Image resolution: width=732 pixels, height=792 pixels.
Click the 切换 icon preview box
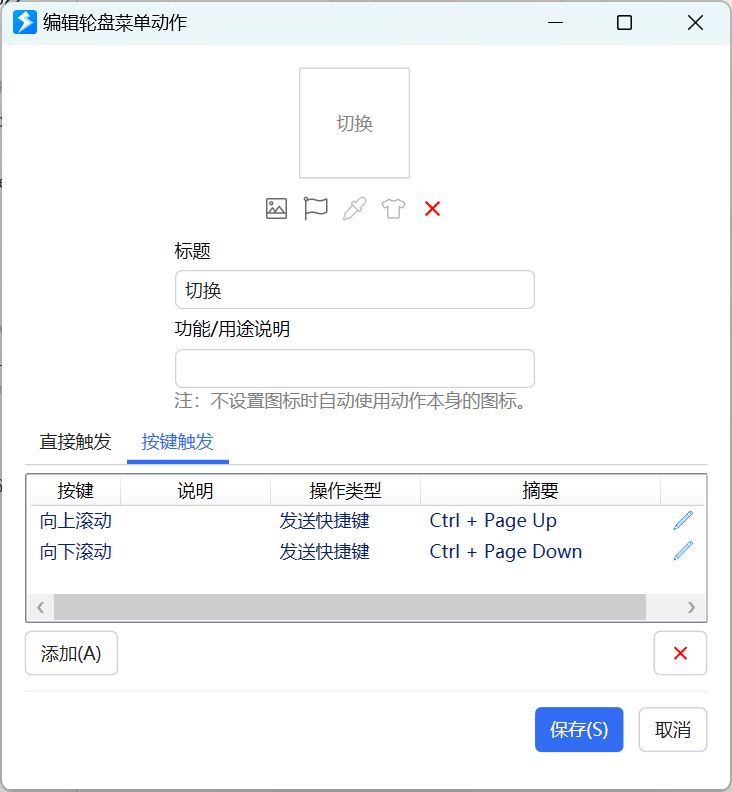tap(354, 123)
